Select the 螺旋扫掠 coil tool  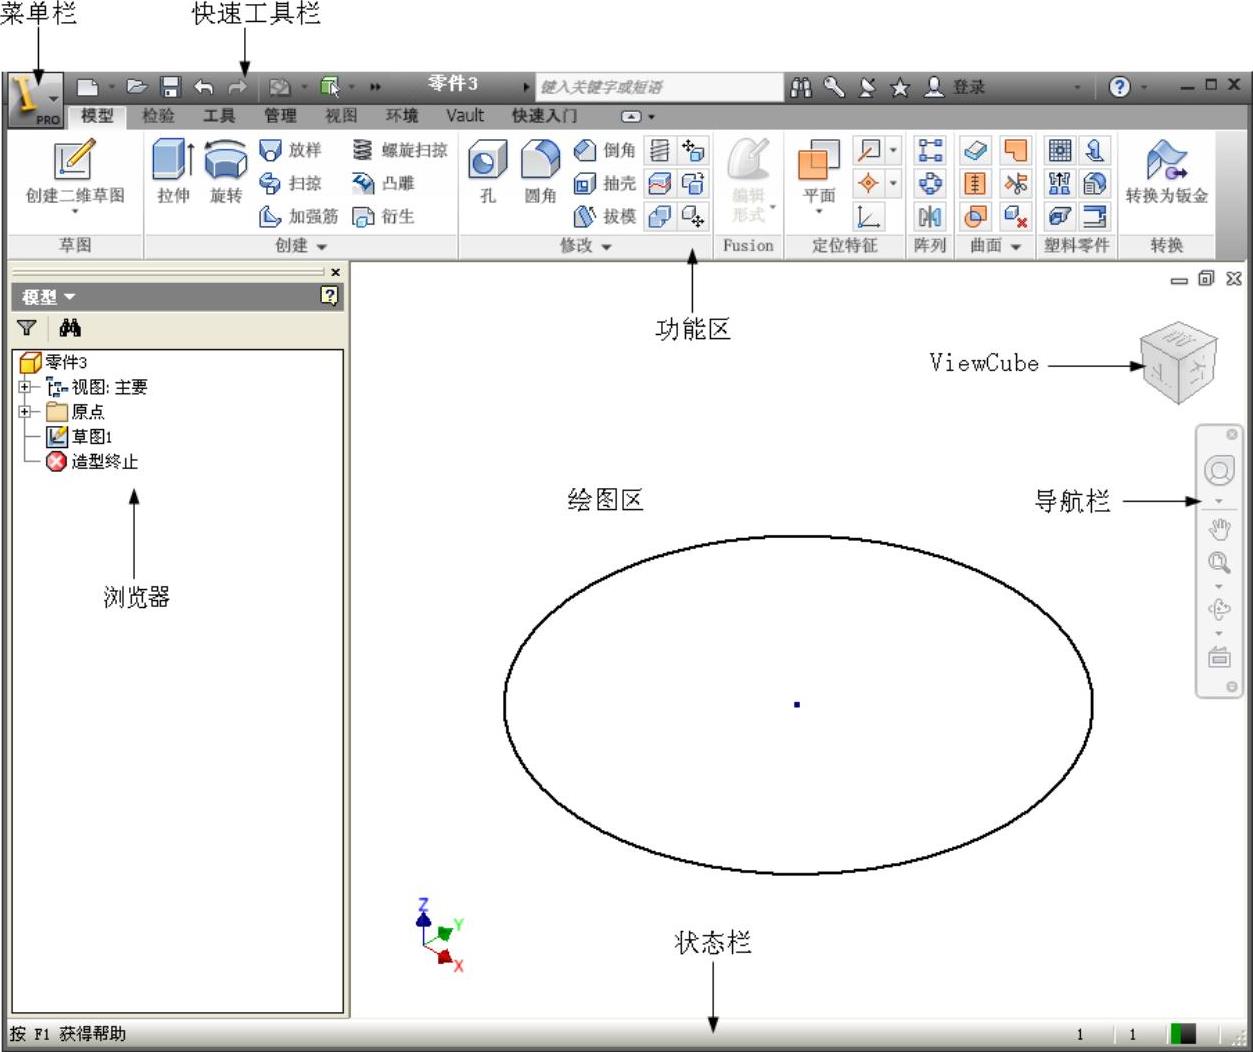(400, 150)
